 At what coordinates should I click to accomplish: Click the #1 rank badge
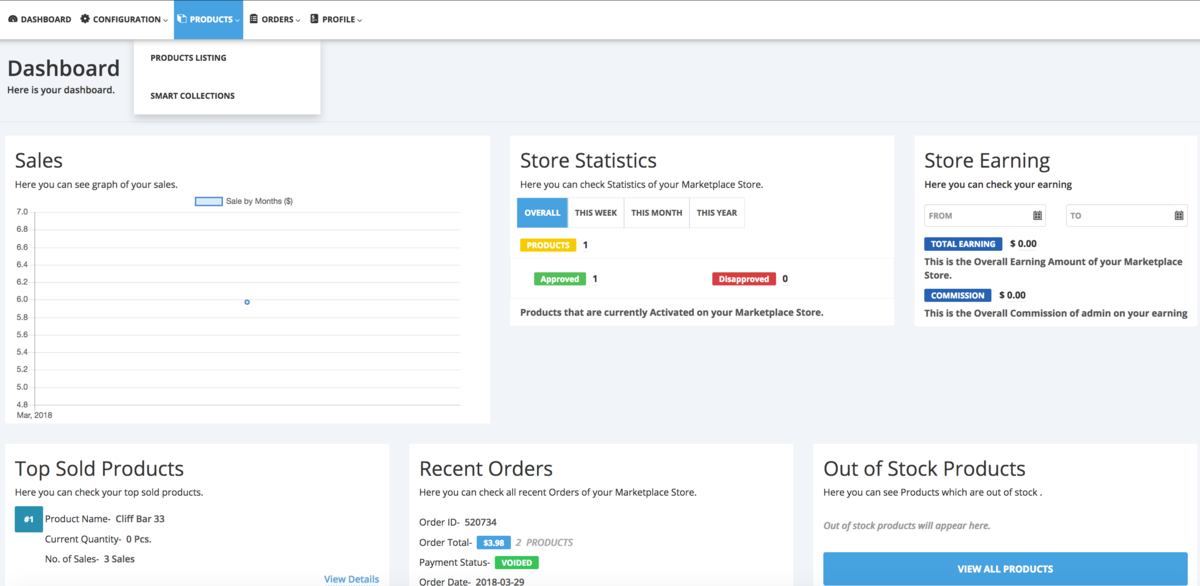coord(29,519)
